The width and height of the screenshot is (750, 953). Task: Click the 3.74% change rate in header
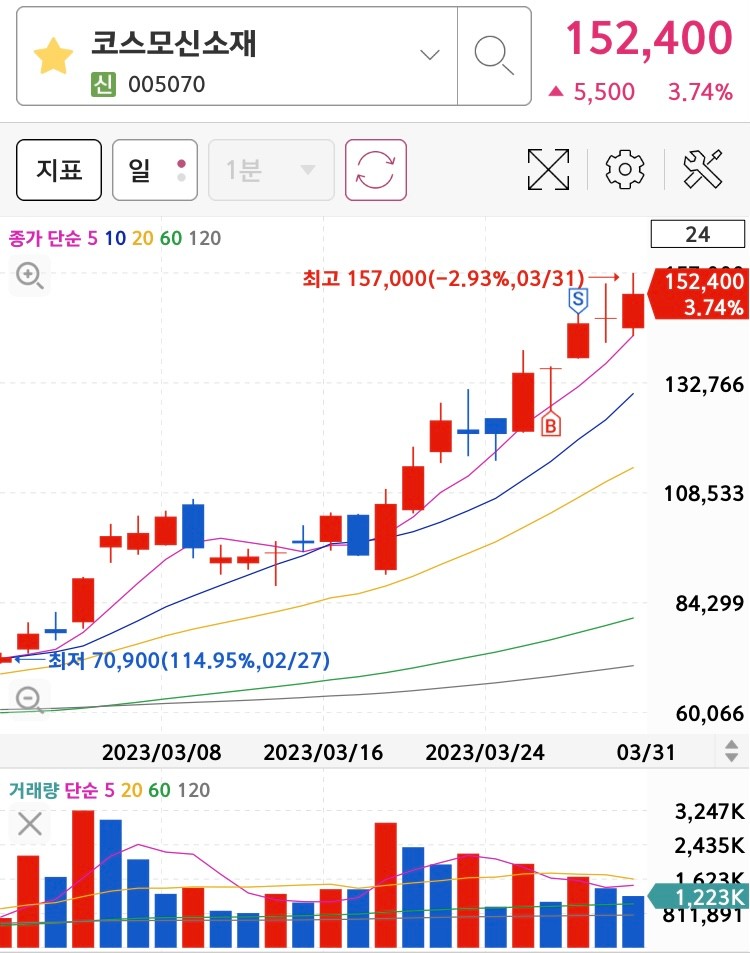click(x=700, y=92)
